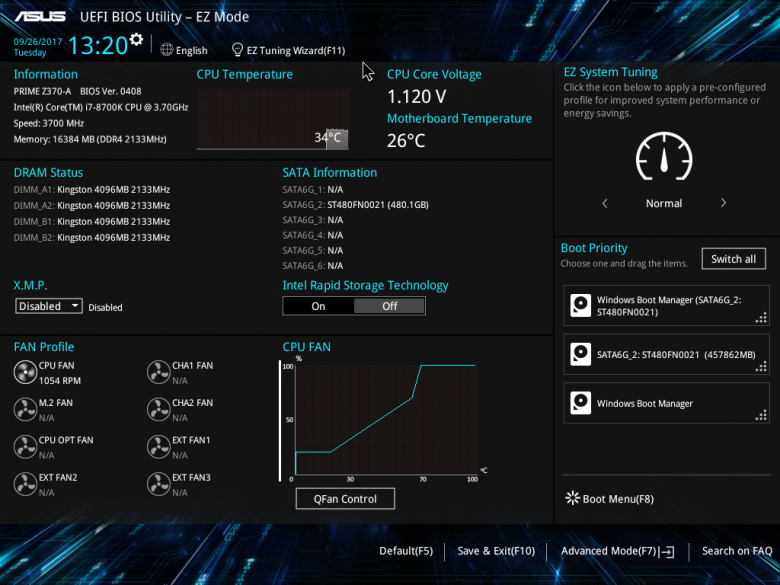Open QFan Control button
The width and height of the screenshot is (780, 585).
[x=345, y=498]
